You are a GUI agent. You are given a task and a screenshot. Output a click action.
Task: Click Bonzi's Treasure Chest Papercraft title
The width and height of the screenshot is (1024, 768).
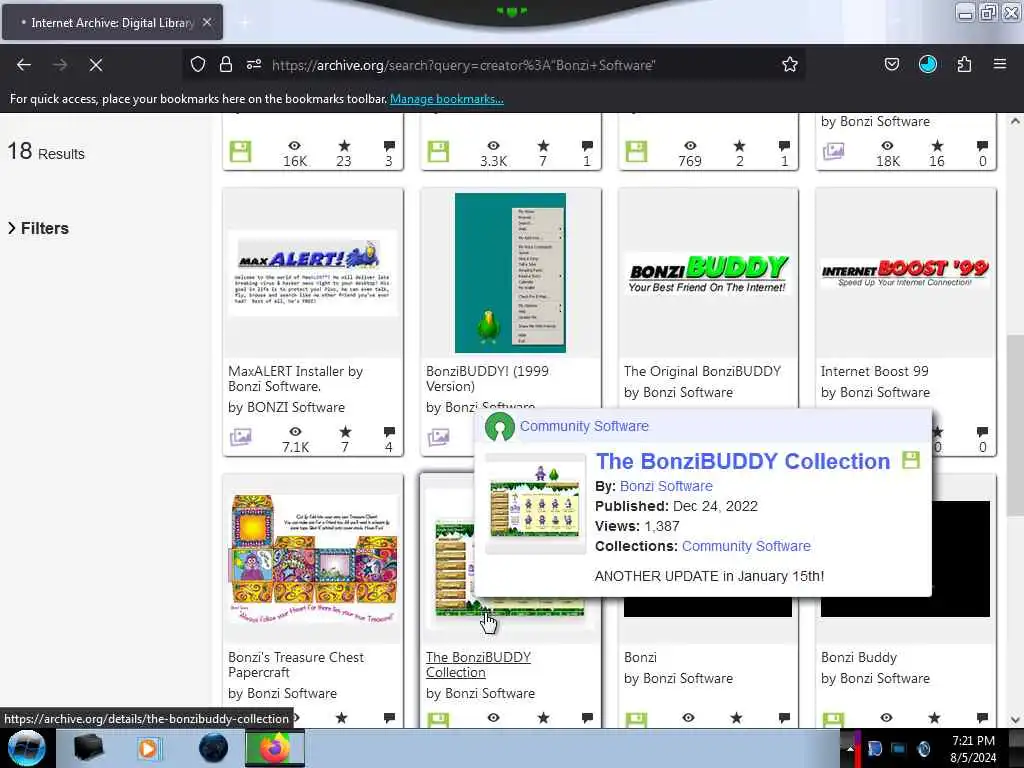coord(296,665)
